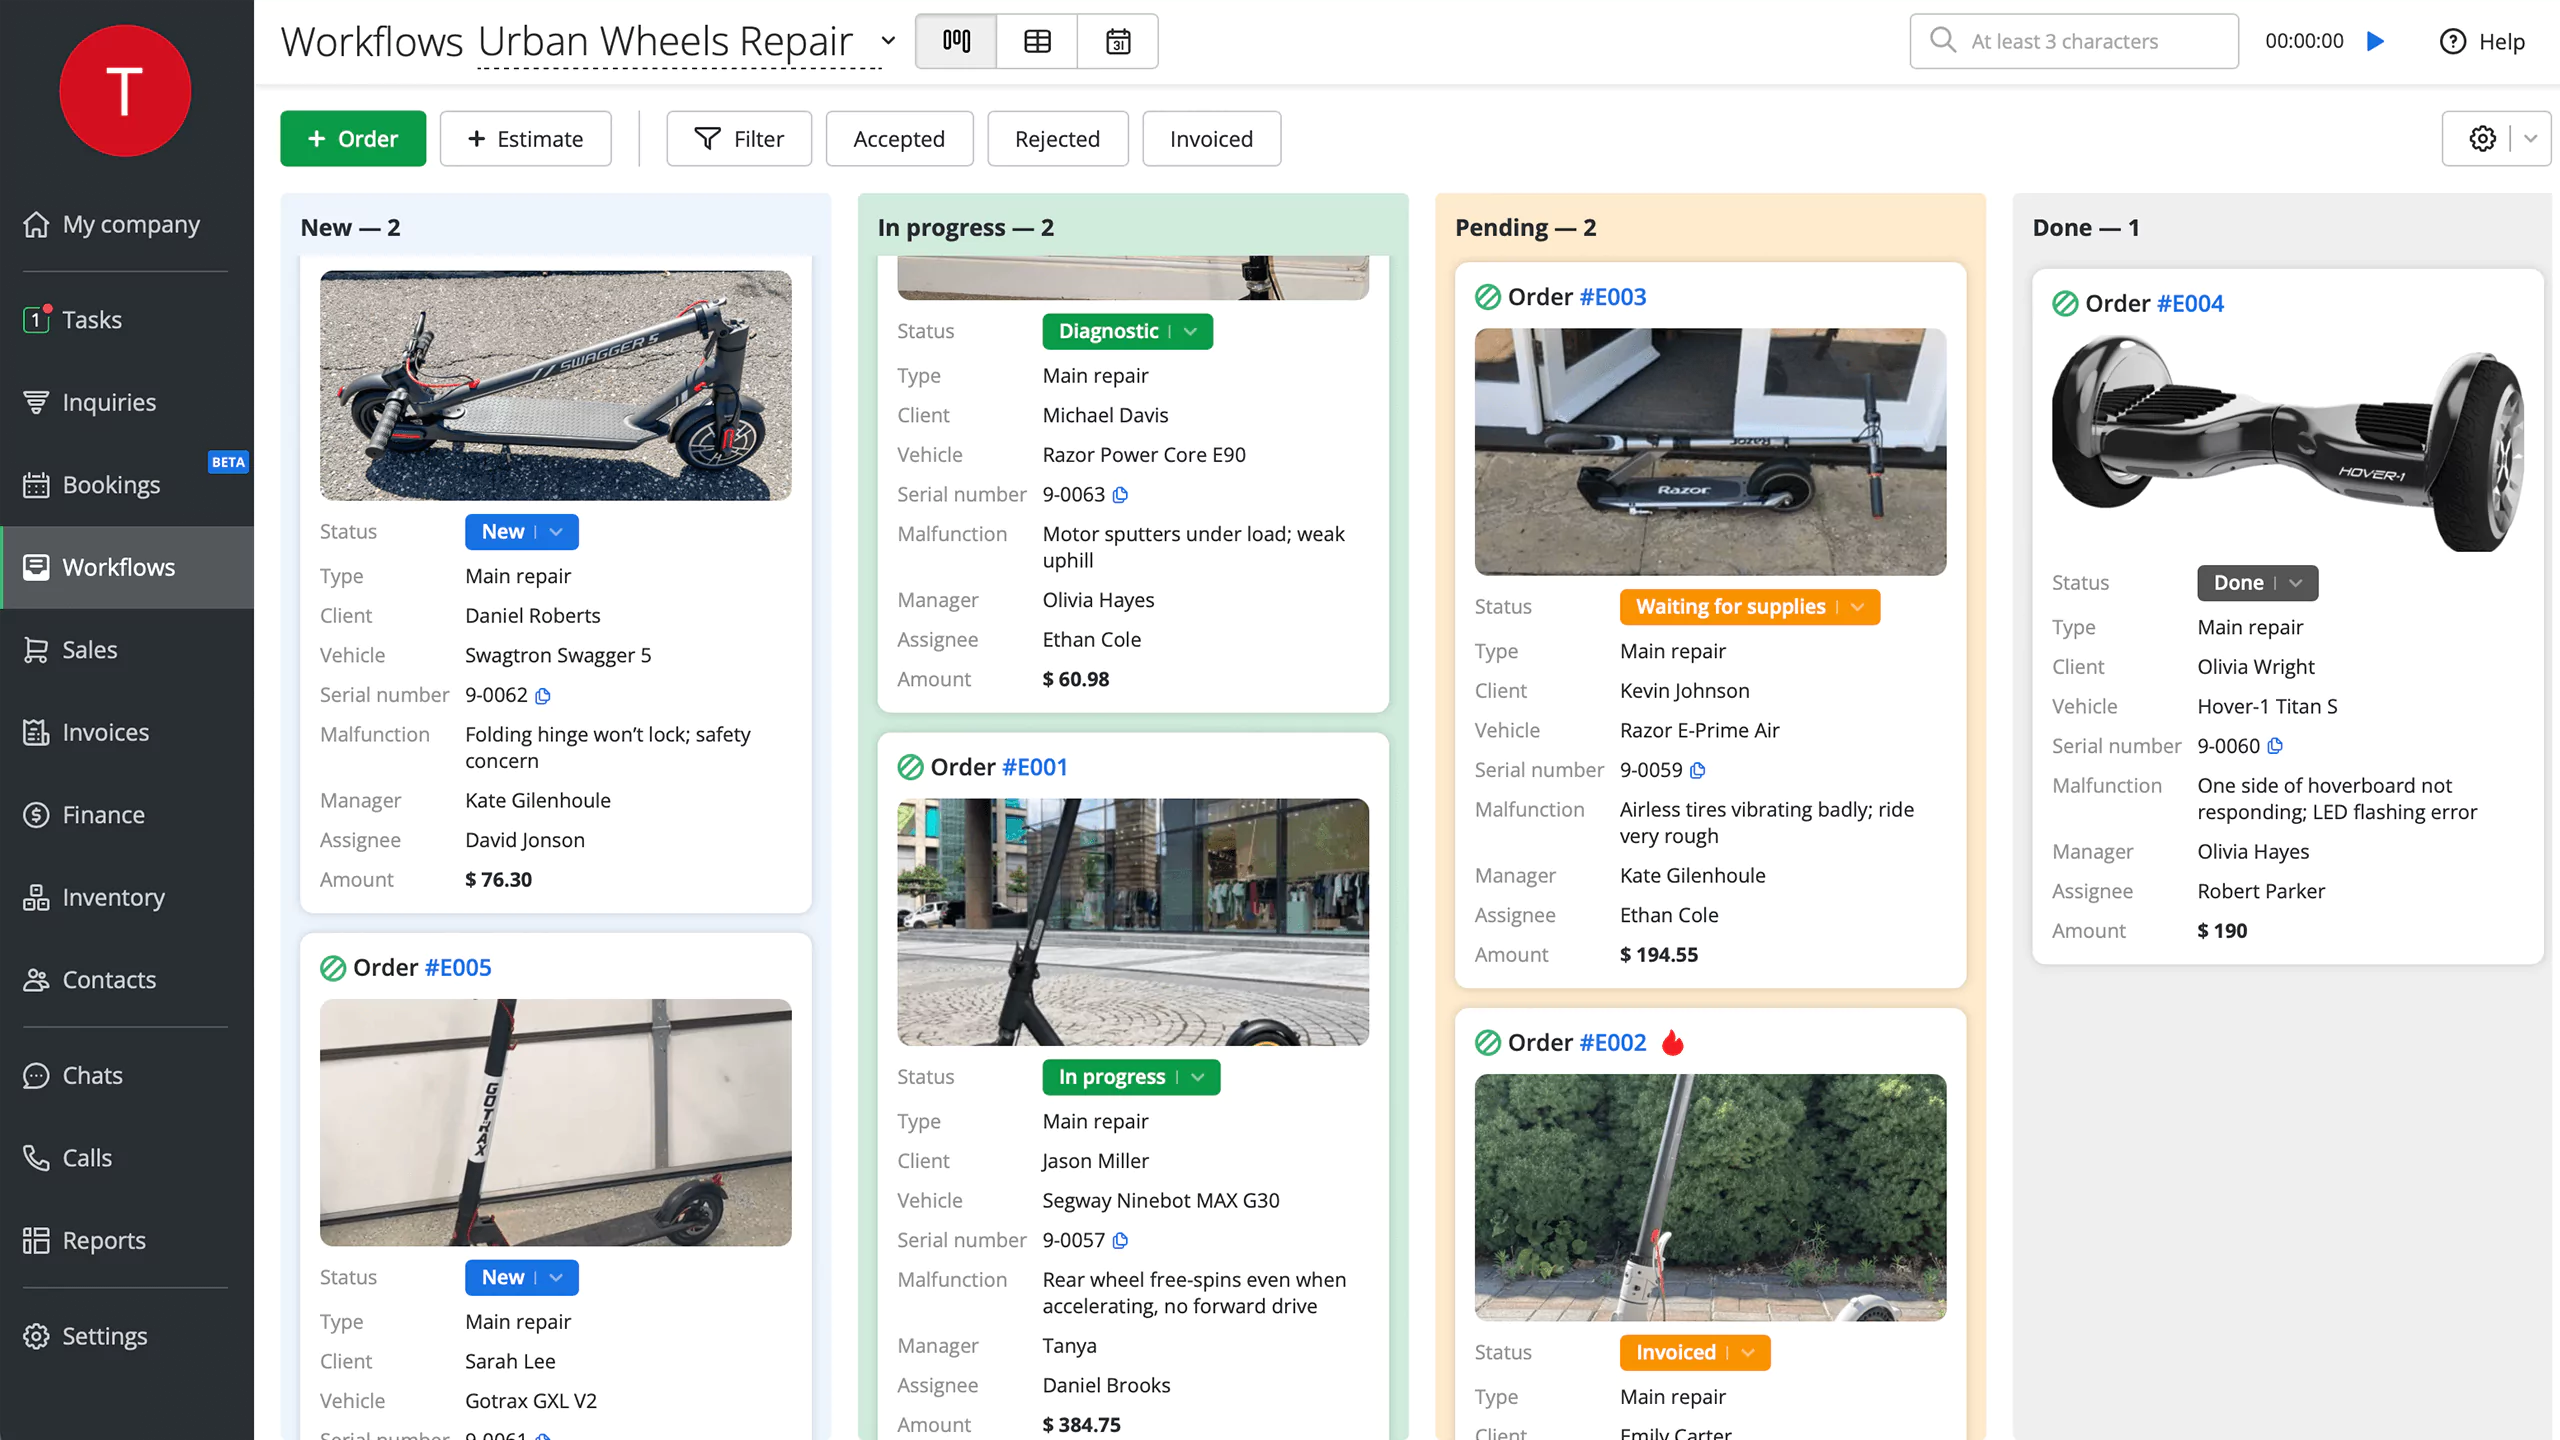Screen dimensions: 2560x1440
Task: Open My company in sidebar
Action: (x=127, y=224)
